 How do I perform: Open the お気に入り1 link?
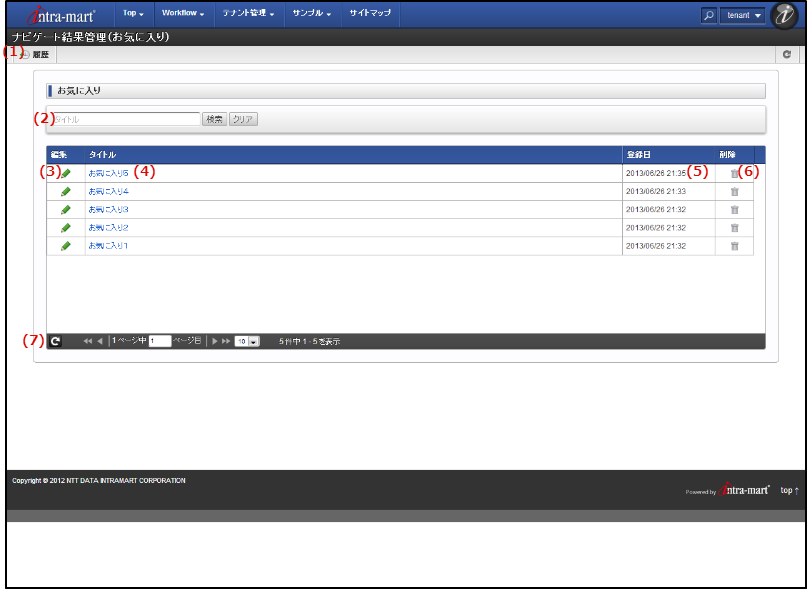coord(108,246)
